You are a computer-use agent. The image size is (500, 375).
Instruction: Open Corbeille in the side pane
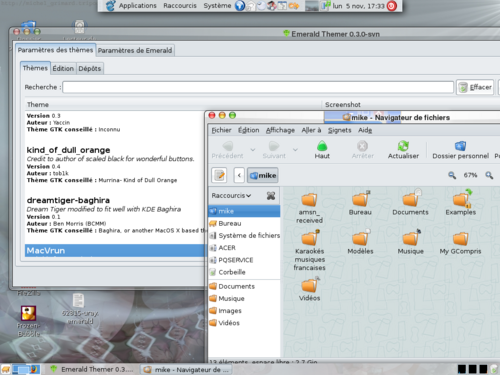[245, 272]
